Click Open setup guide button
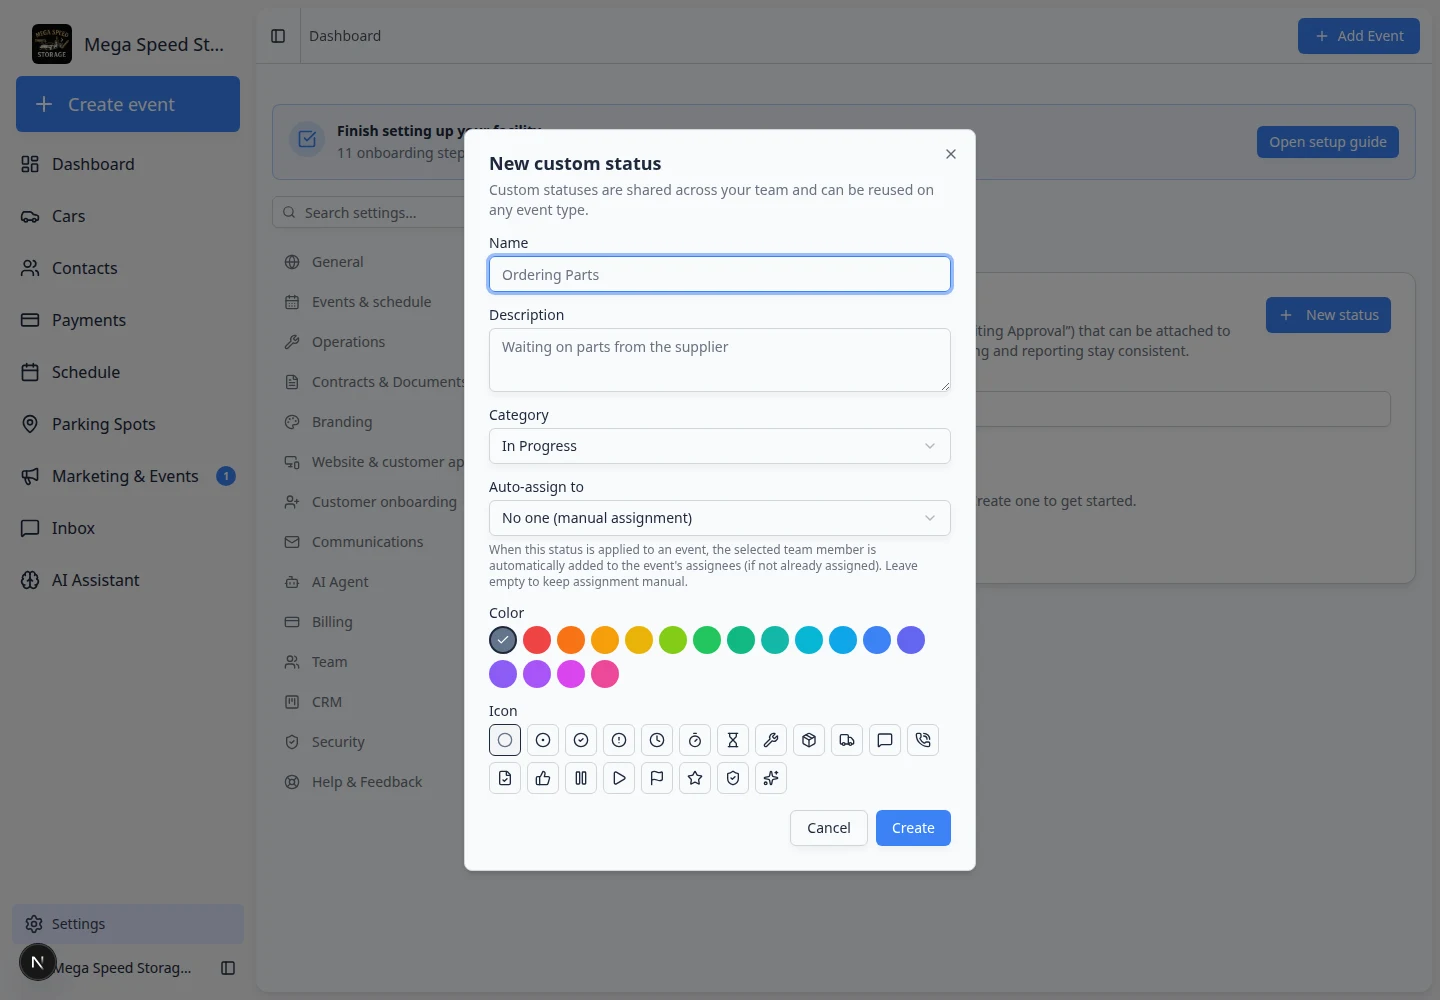 1328,142
